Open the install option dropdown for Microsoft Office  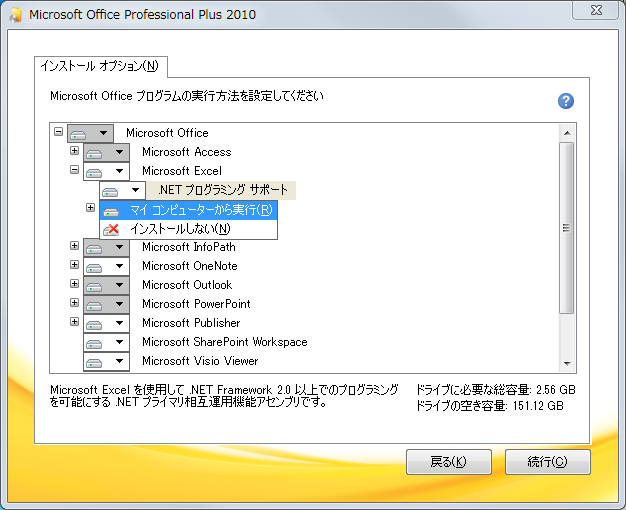91,133
